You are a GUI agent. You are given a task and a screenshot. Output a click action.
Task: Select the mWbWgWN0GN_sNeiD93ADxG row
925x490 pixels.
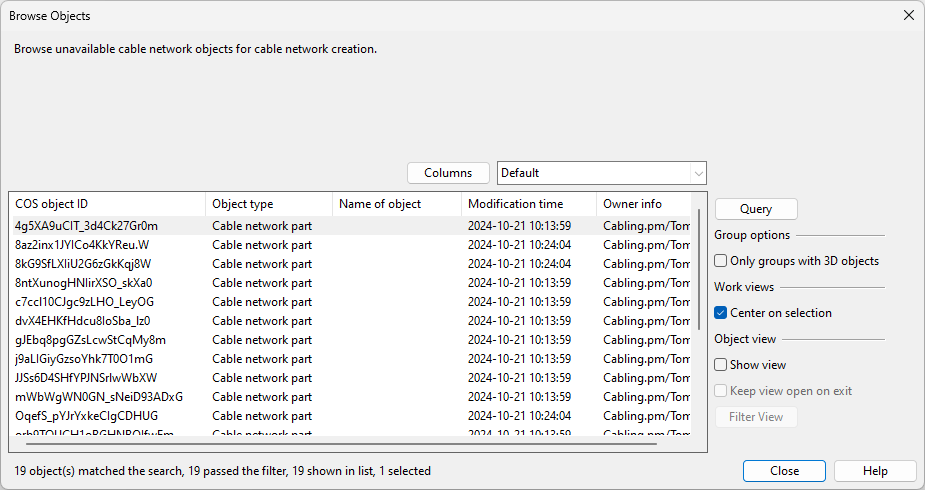[x=99, y=397]
